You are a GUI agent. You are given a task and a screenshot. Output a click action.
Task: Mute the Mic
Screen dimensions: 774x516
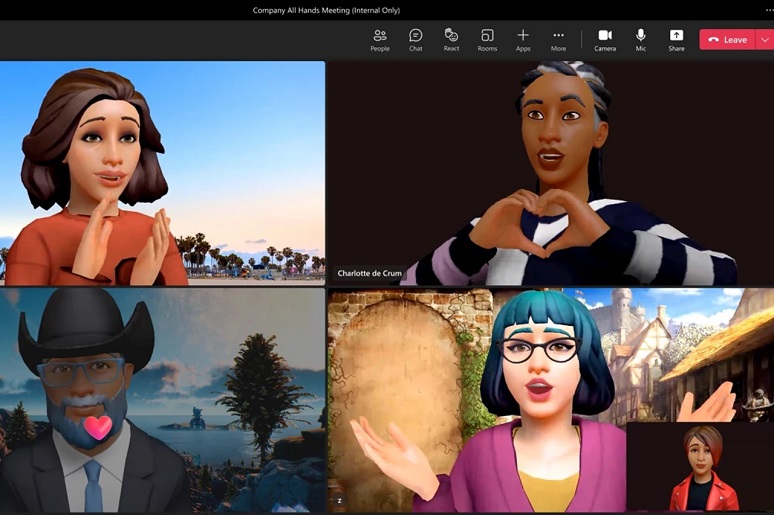pyautogui.click(x=641, y=40)
